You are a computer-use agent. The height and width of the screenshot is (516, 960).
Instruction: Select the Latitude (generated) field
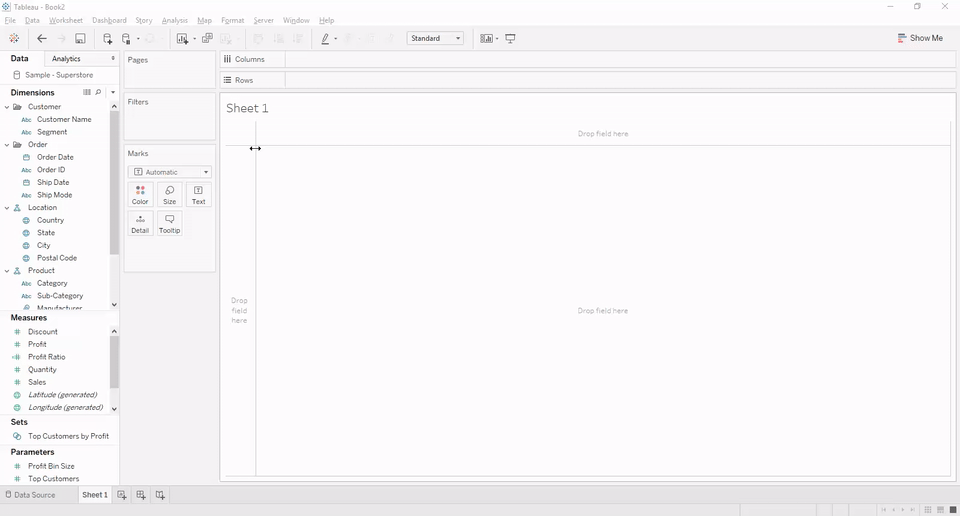62,395
